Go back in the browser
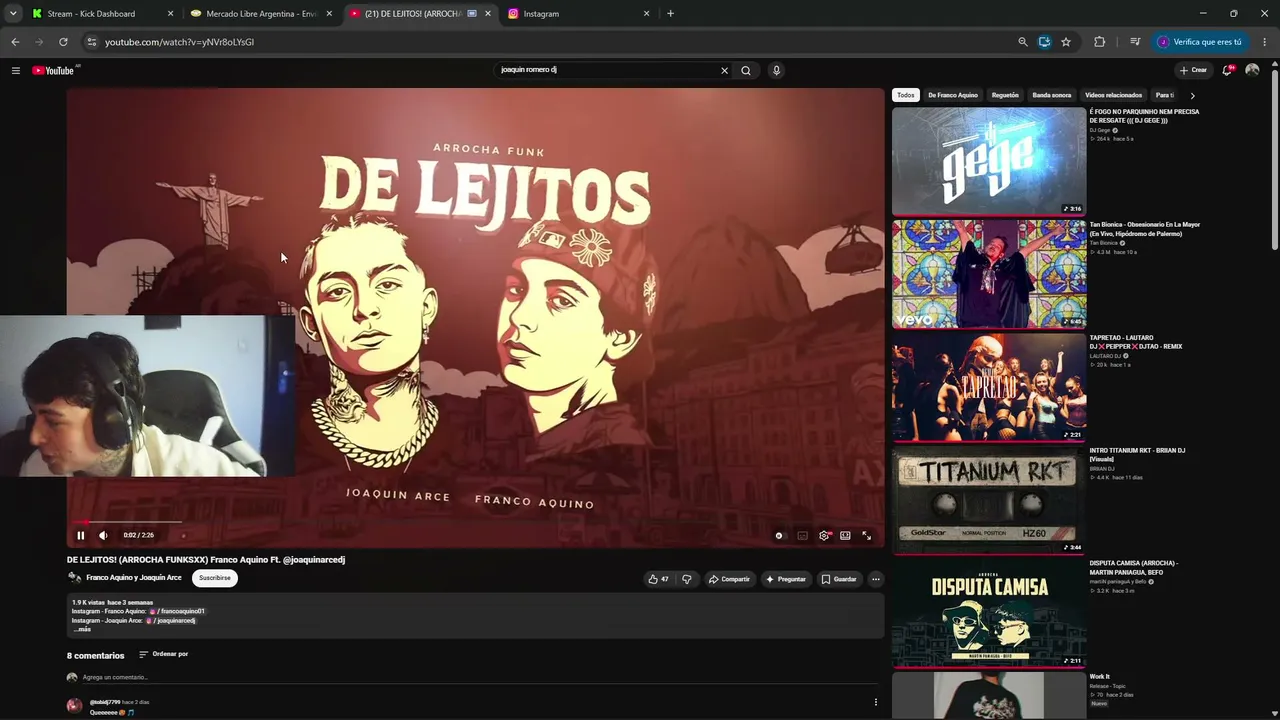 pos(15,42)
